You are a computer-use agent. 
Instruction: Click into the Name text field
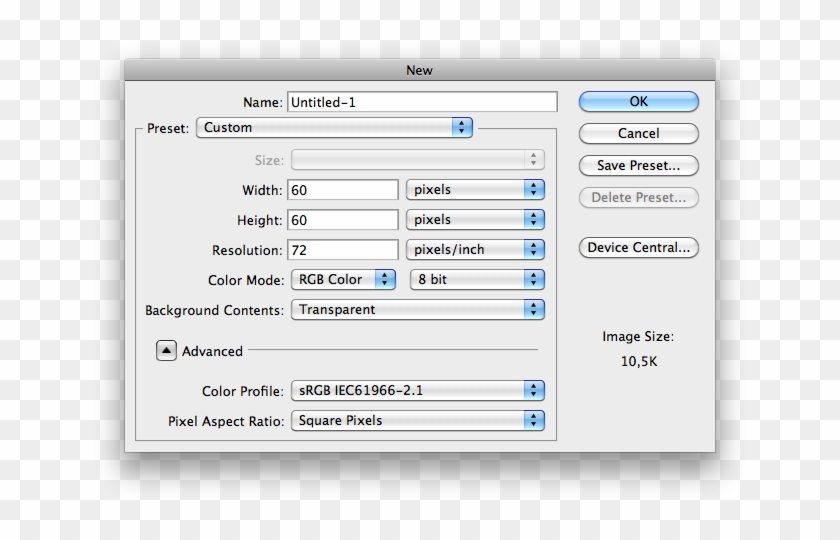(422, 102)
